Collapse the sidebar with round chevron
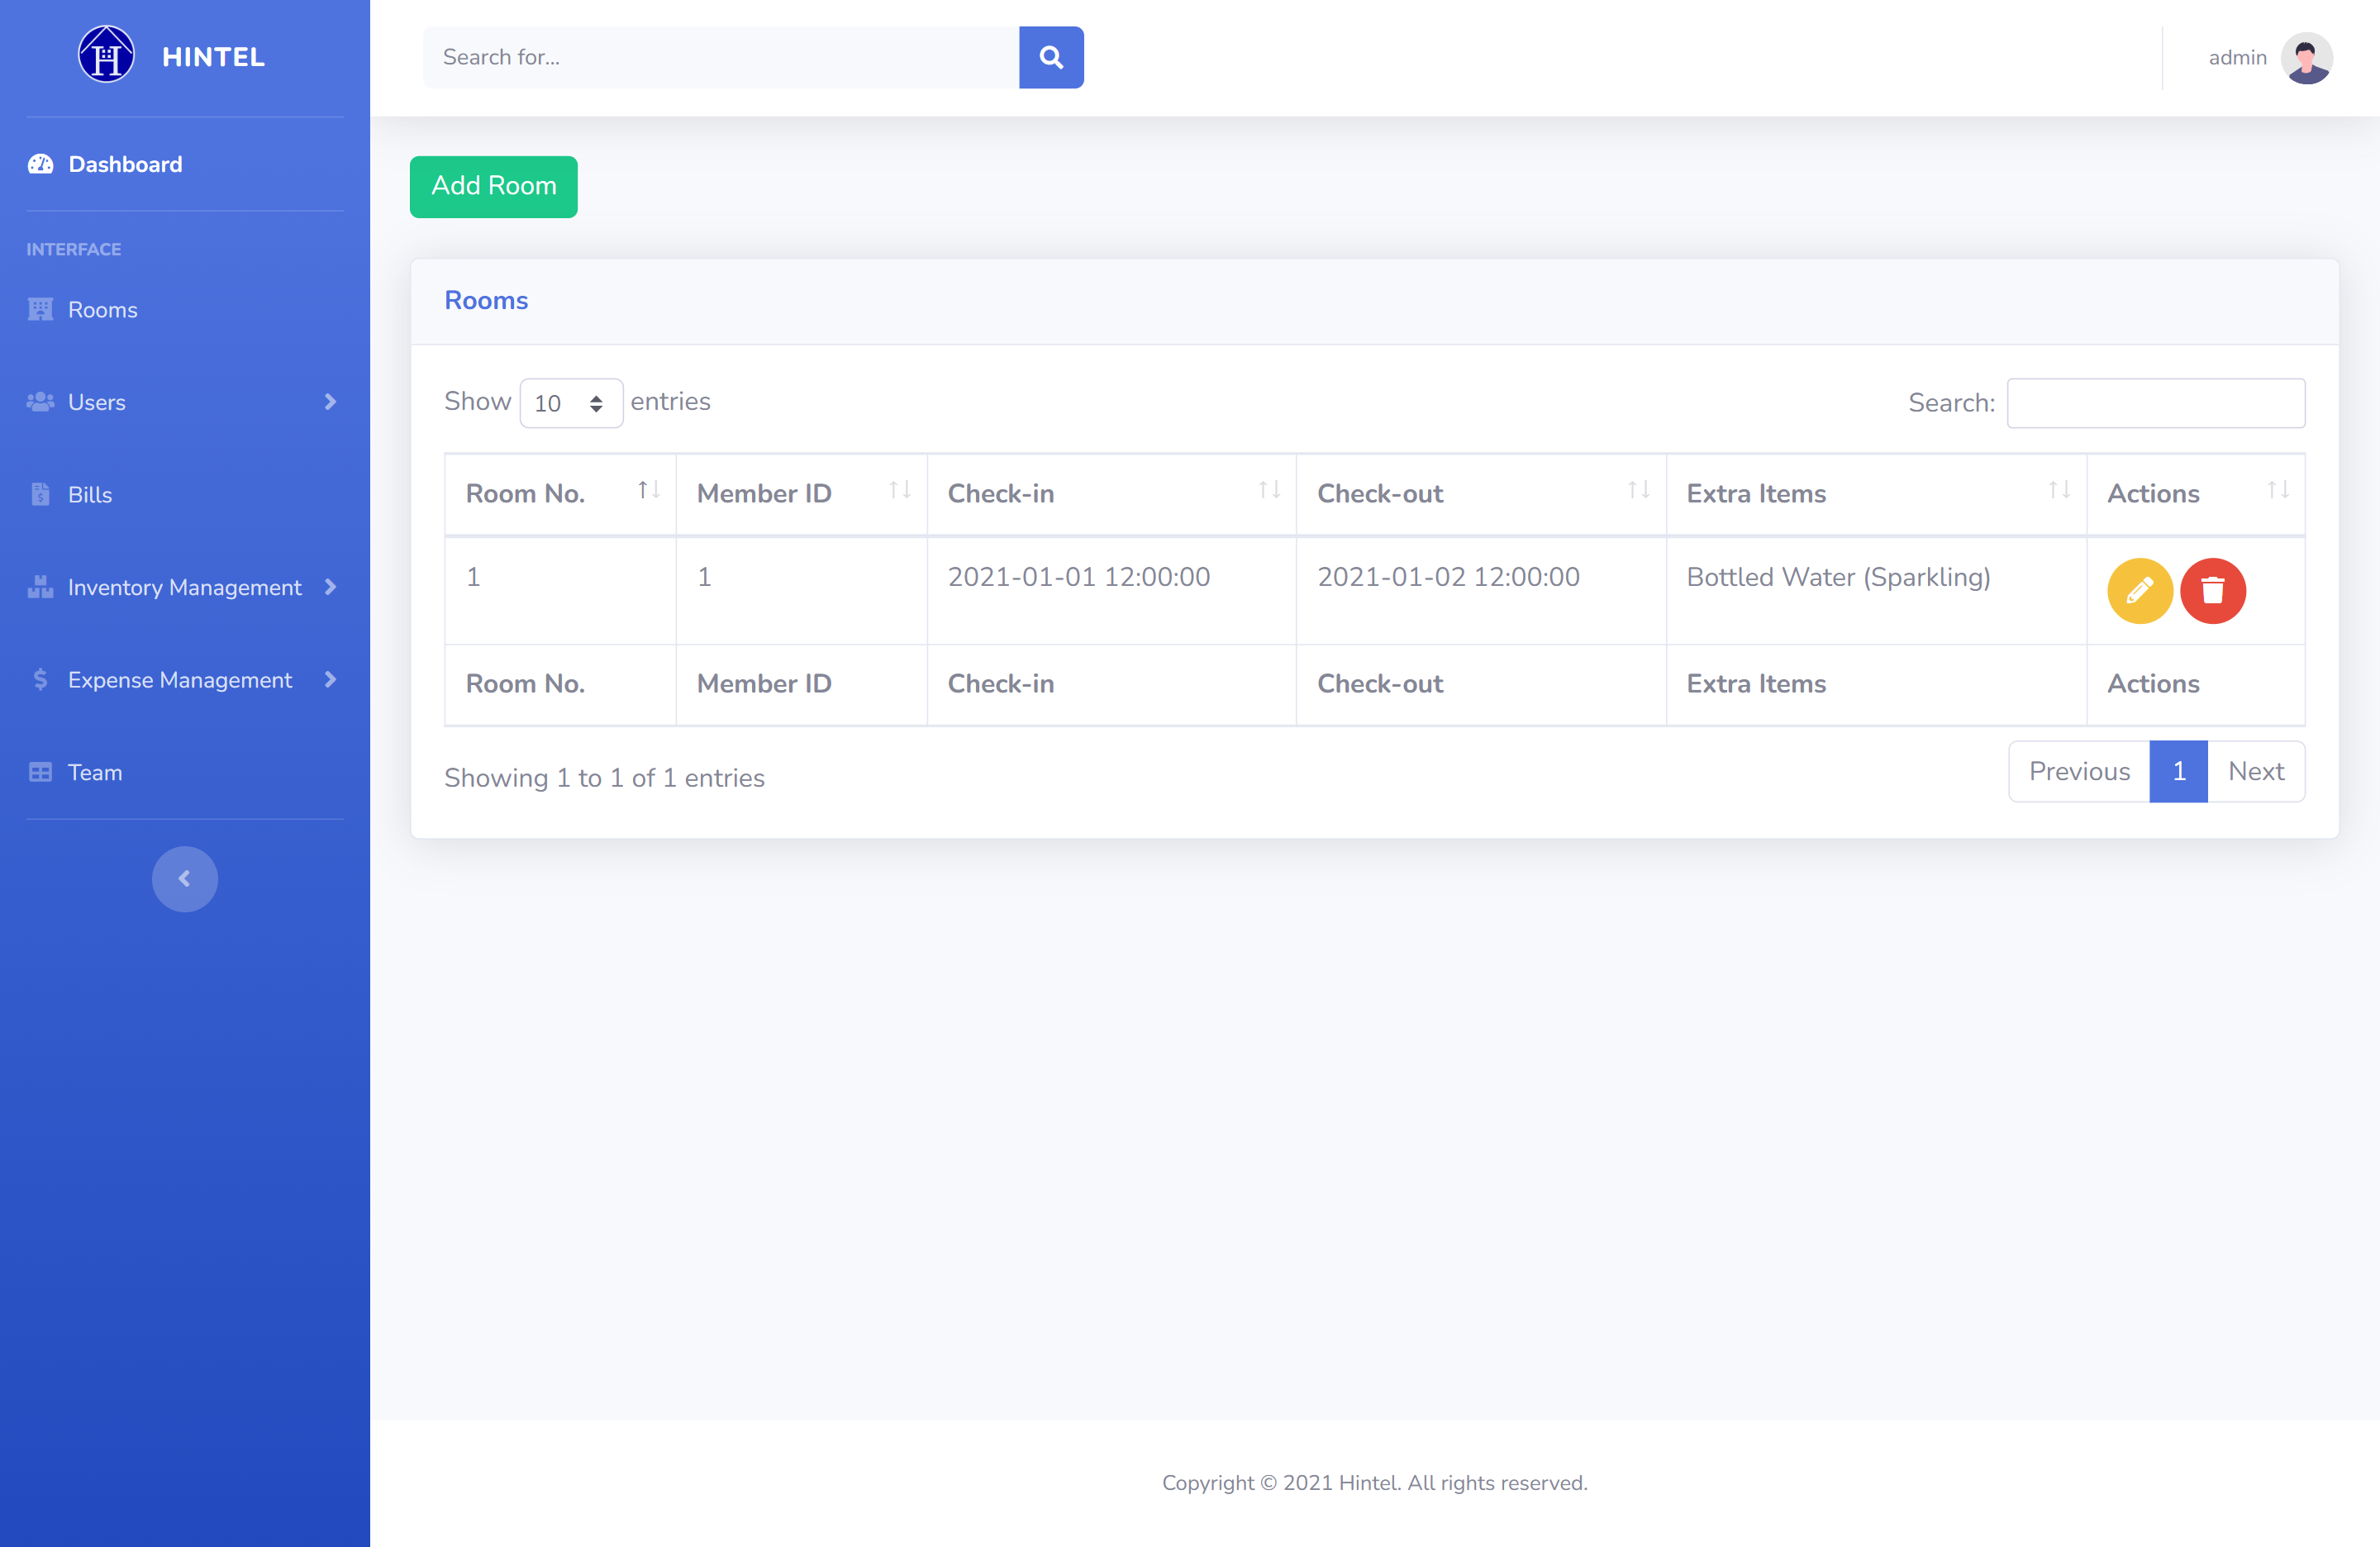 click(184, 878)
